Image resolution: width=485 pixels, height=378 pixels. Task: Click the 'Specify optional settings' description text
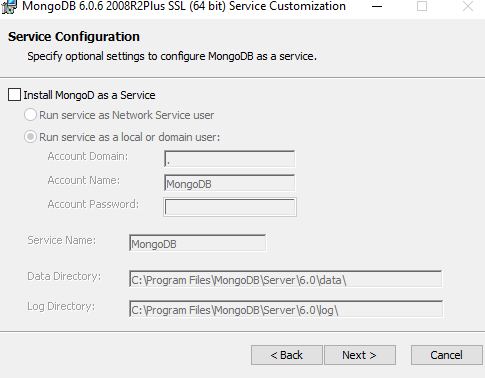172,56
